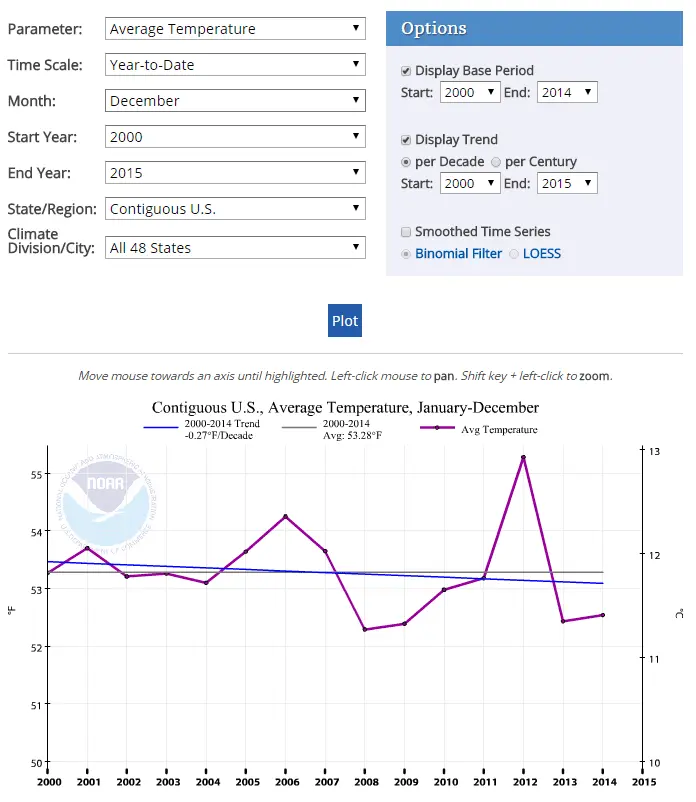
Task: Change the Start Year dropdown from 2000
Action: pos(235,137)
